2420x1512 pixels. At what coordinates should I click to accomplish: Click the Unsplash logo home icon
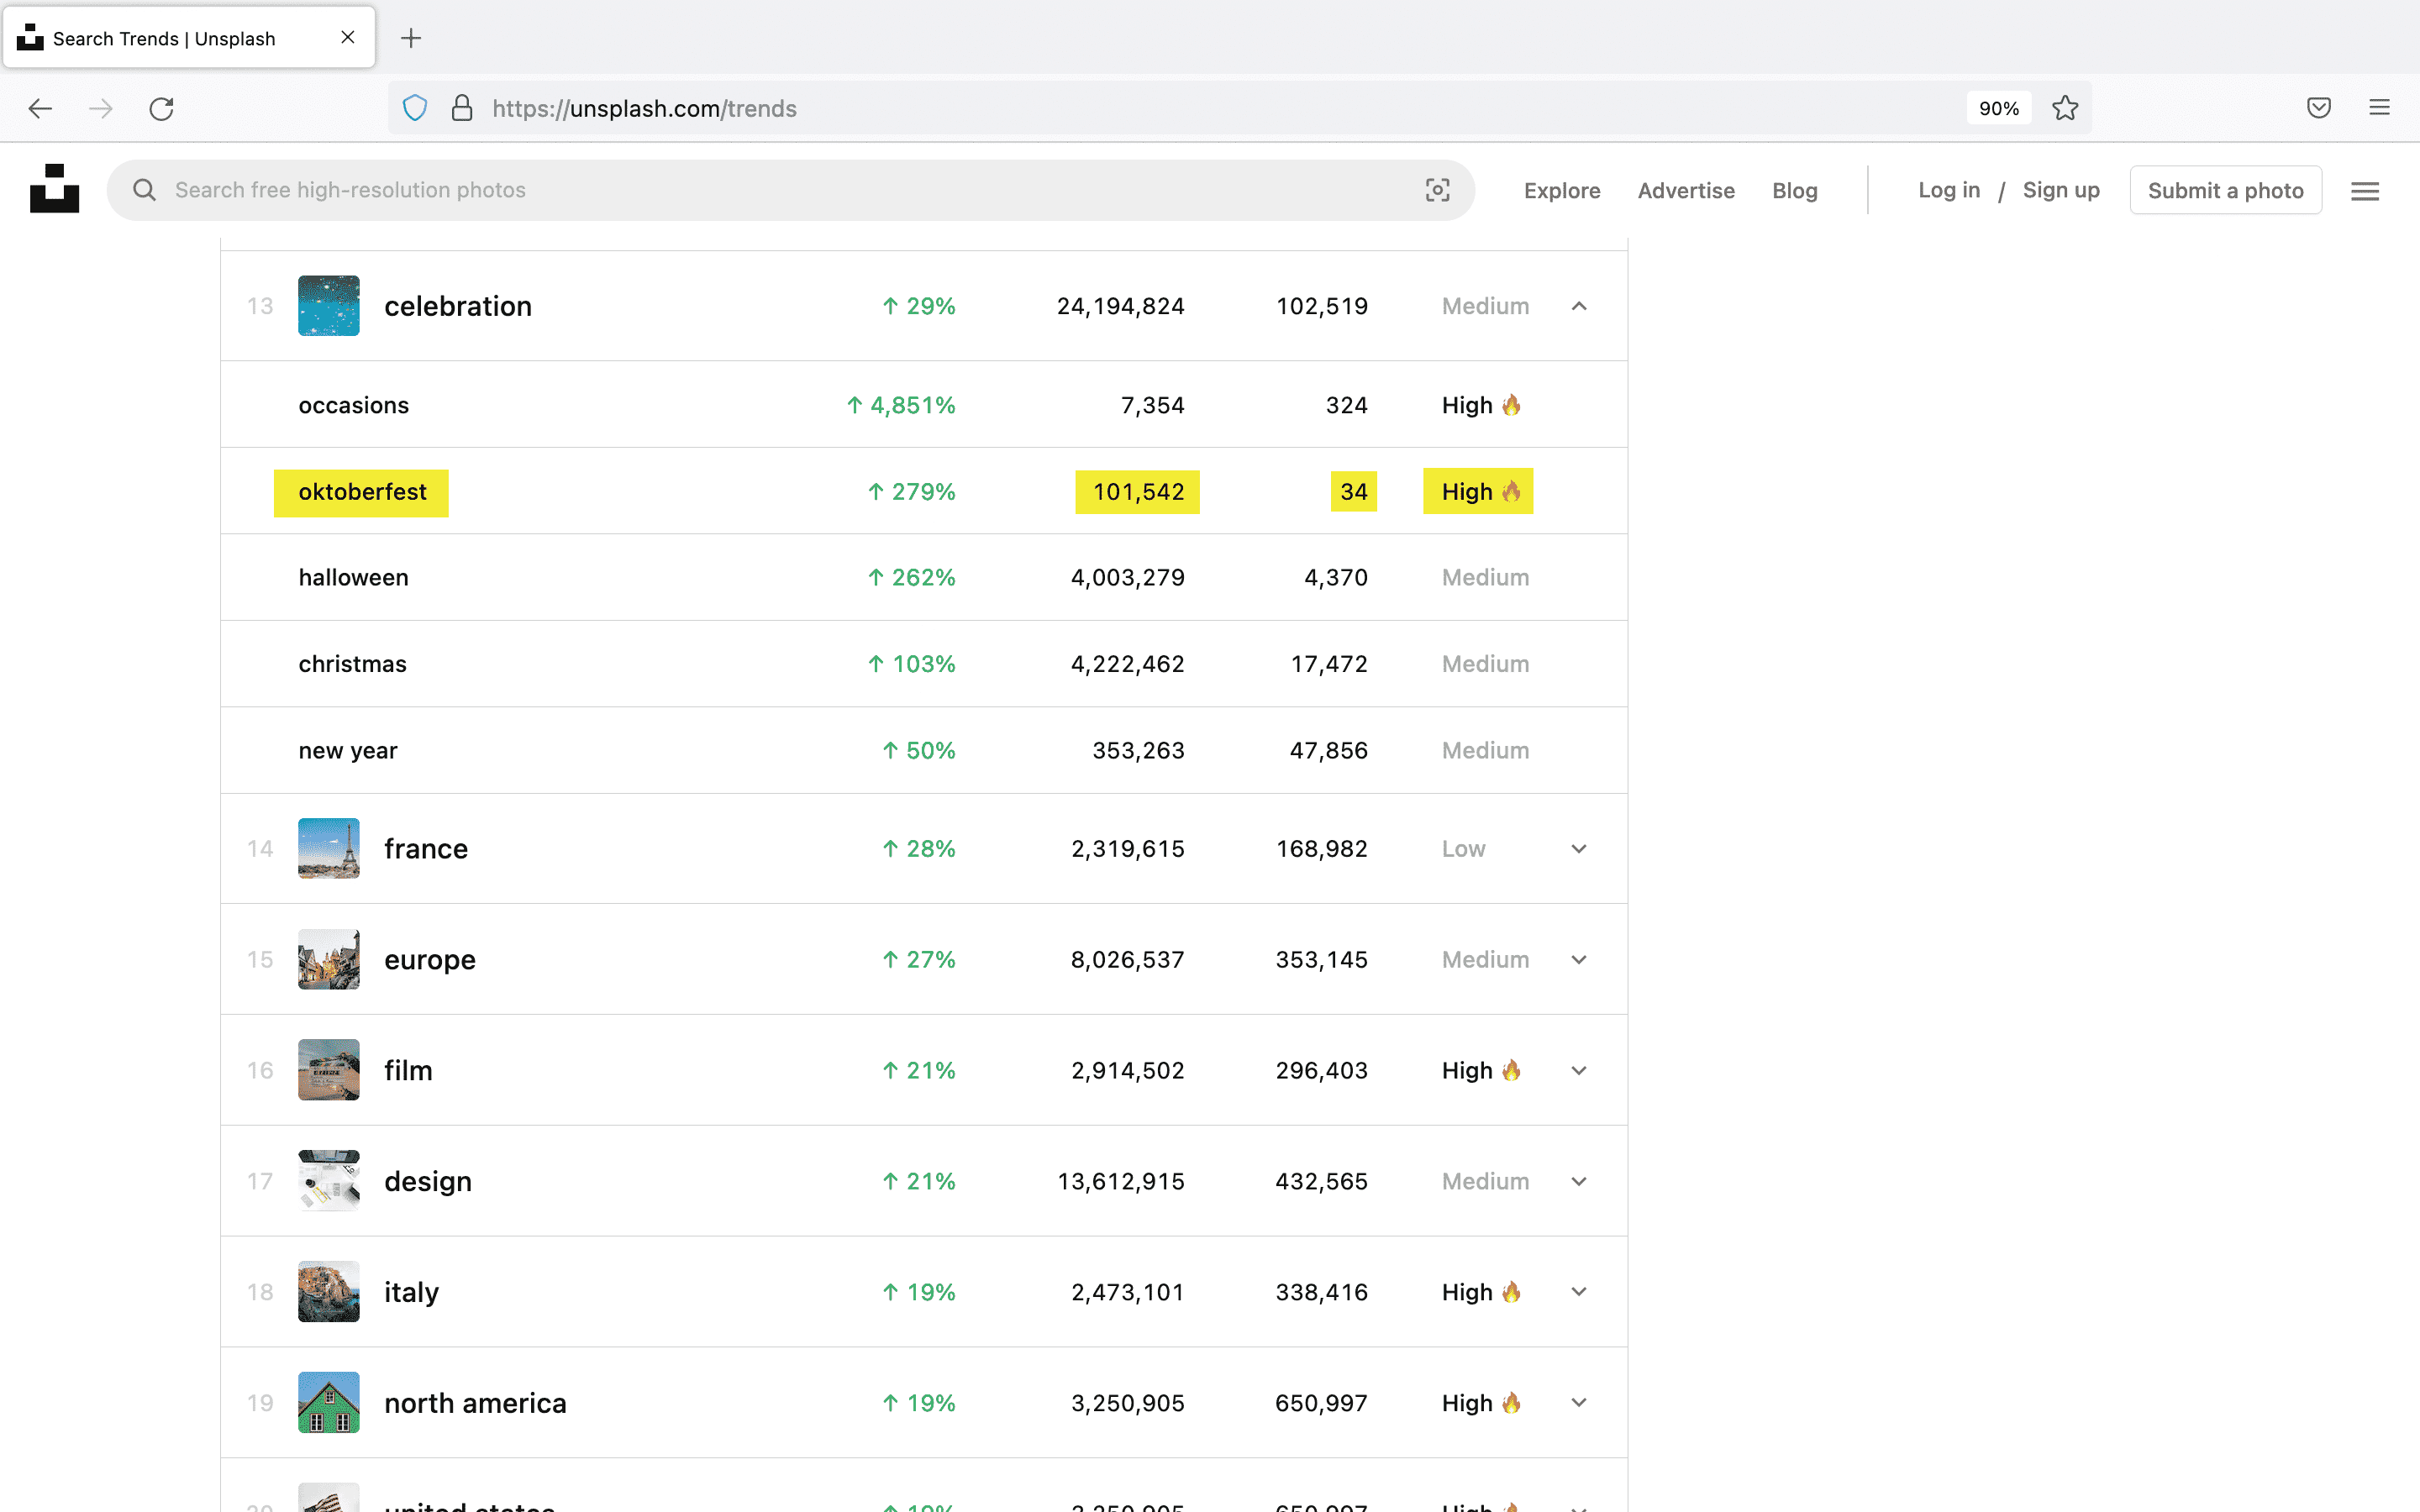[x=54, y=189]
